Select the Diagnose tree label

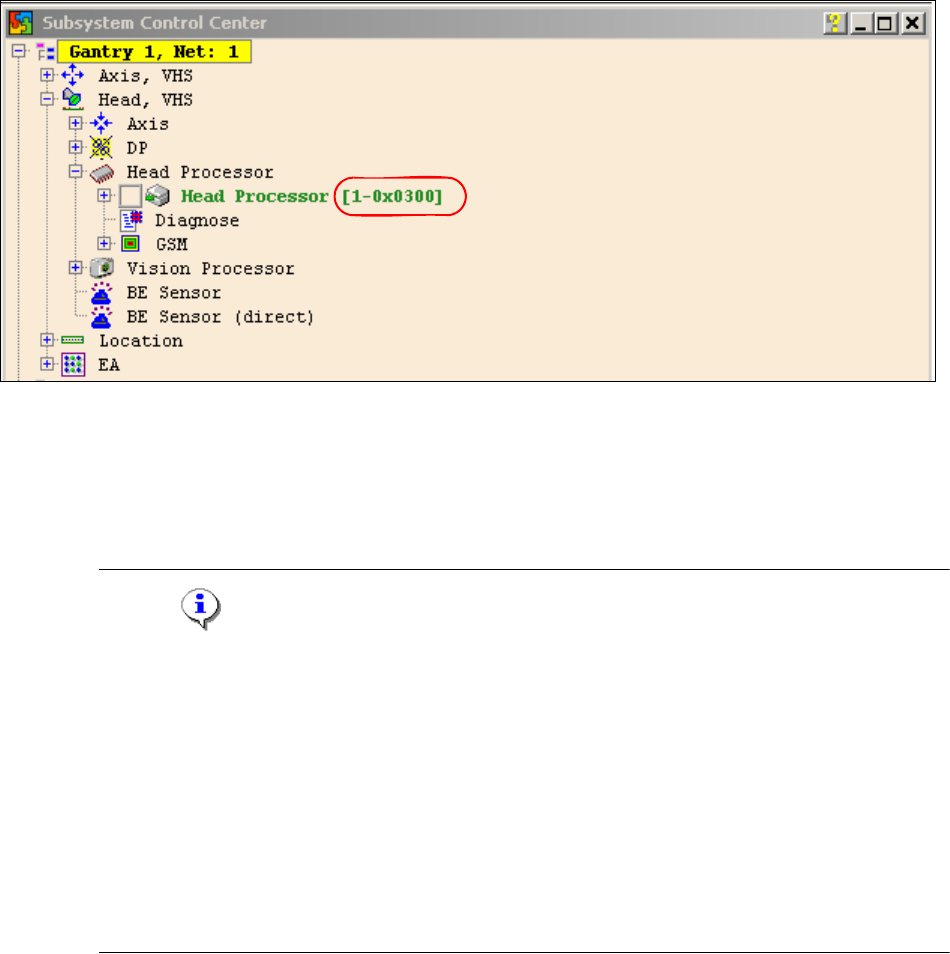(197, 221)
